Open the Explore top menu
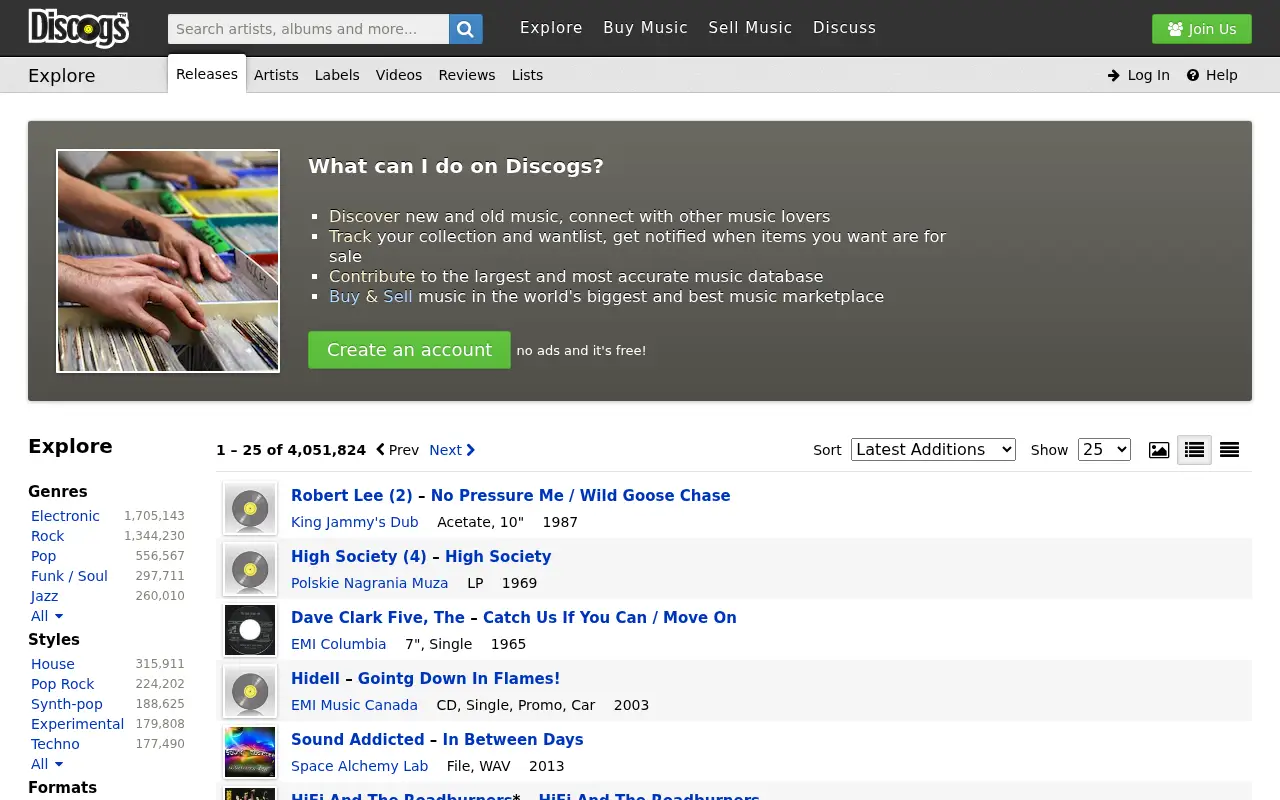The image size is (1280, 800). 551,28
